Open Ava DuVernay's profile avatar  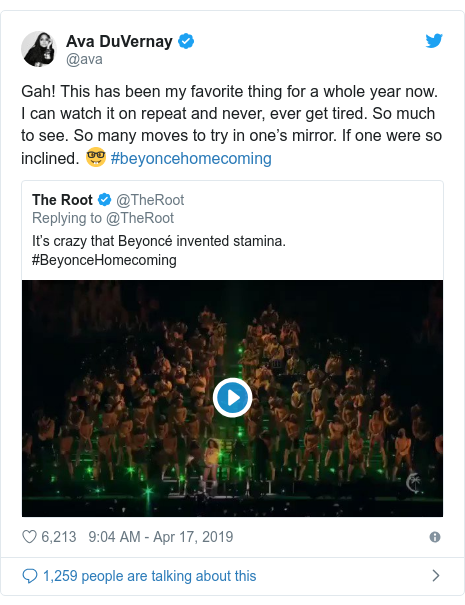click(39, 49)
